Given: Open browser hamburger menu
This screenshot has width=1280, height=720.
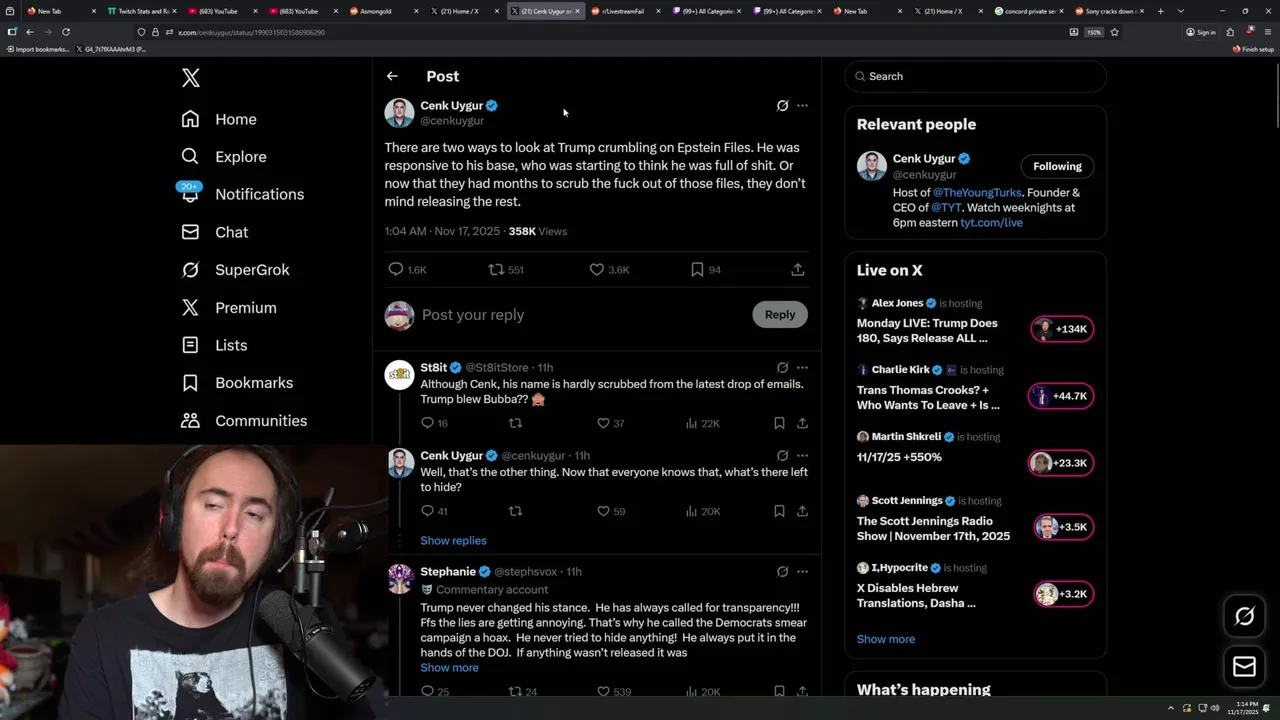Looking at the screenshot, I should click(x=1266, y=32).
